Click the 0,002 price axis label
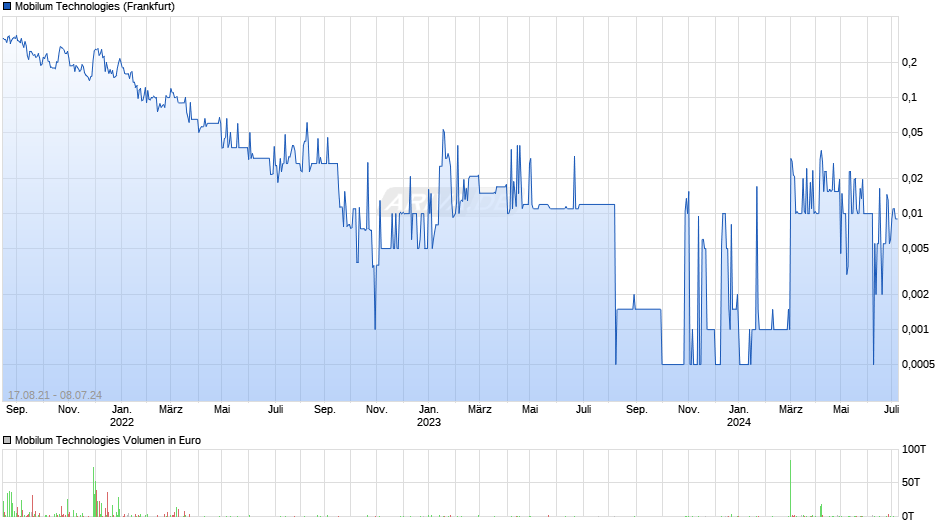Screen dimensions: 940x526 click(915, 294)
